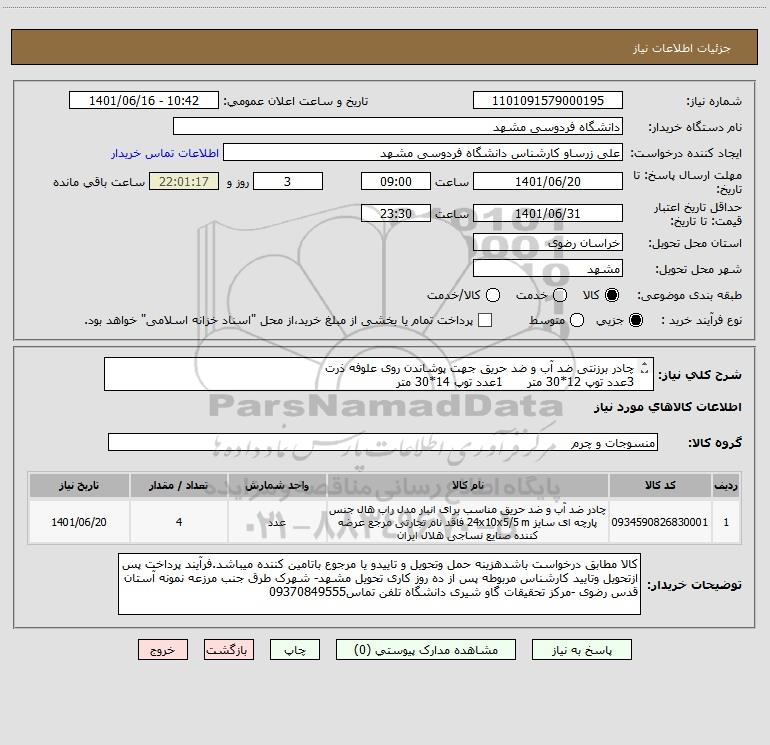
Task: Click the شماره نیاز field 1101091579000195
Action: pos(548,100)
